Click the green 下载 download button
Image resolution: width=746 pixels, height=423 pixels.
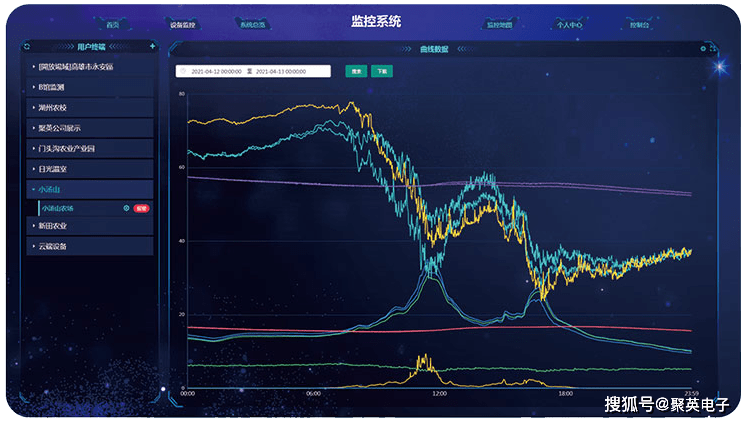coord(381,72)
